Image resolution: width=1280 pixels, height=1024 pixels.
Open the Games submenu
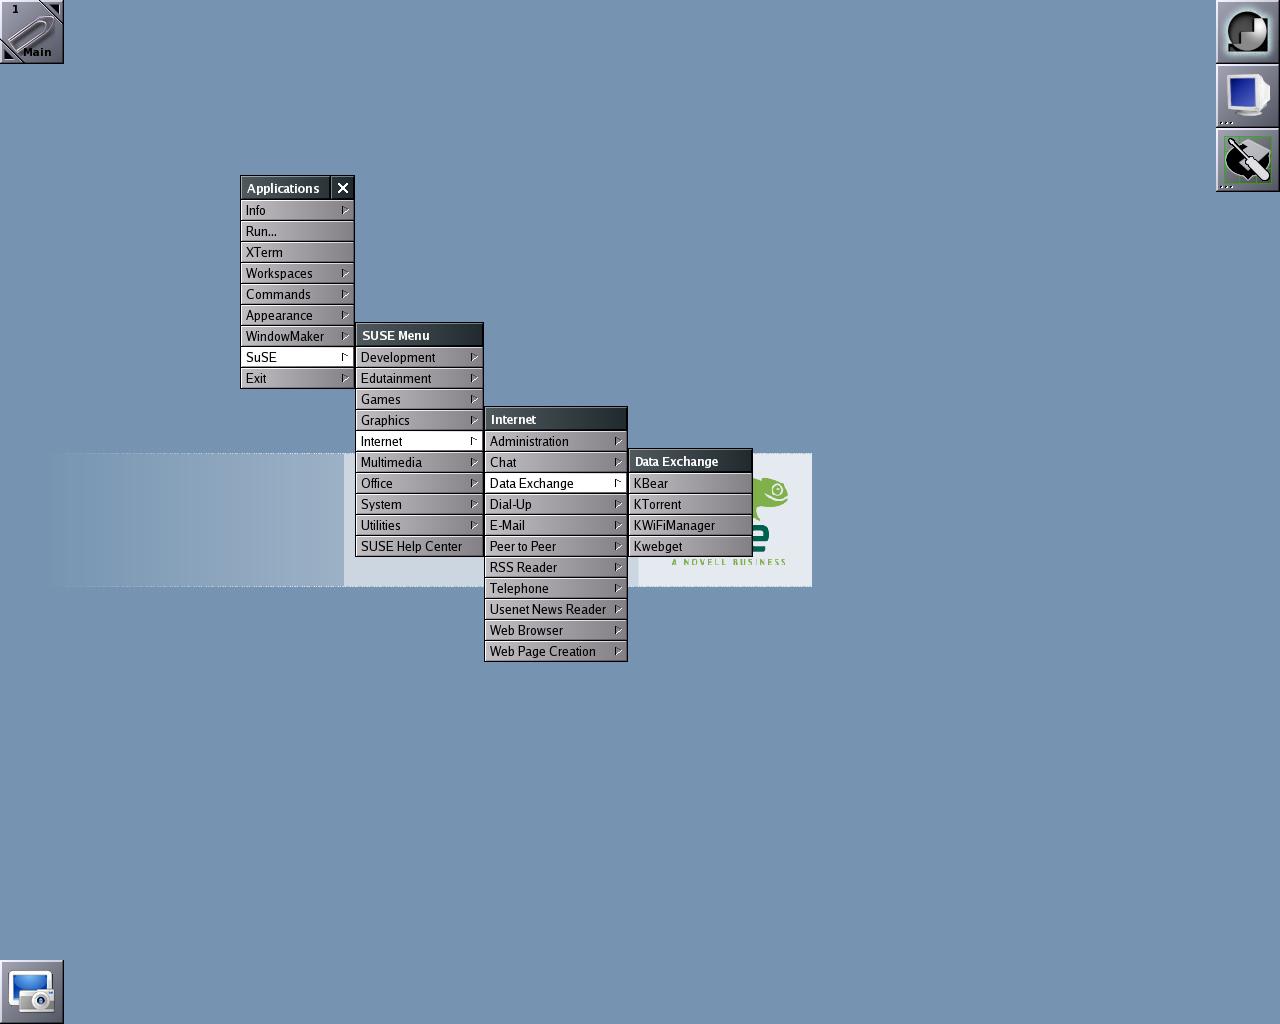[x=419, y=399]
